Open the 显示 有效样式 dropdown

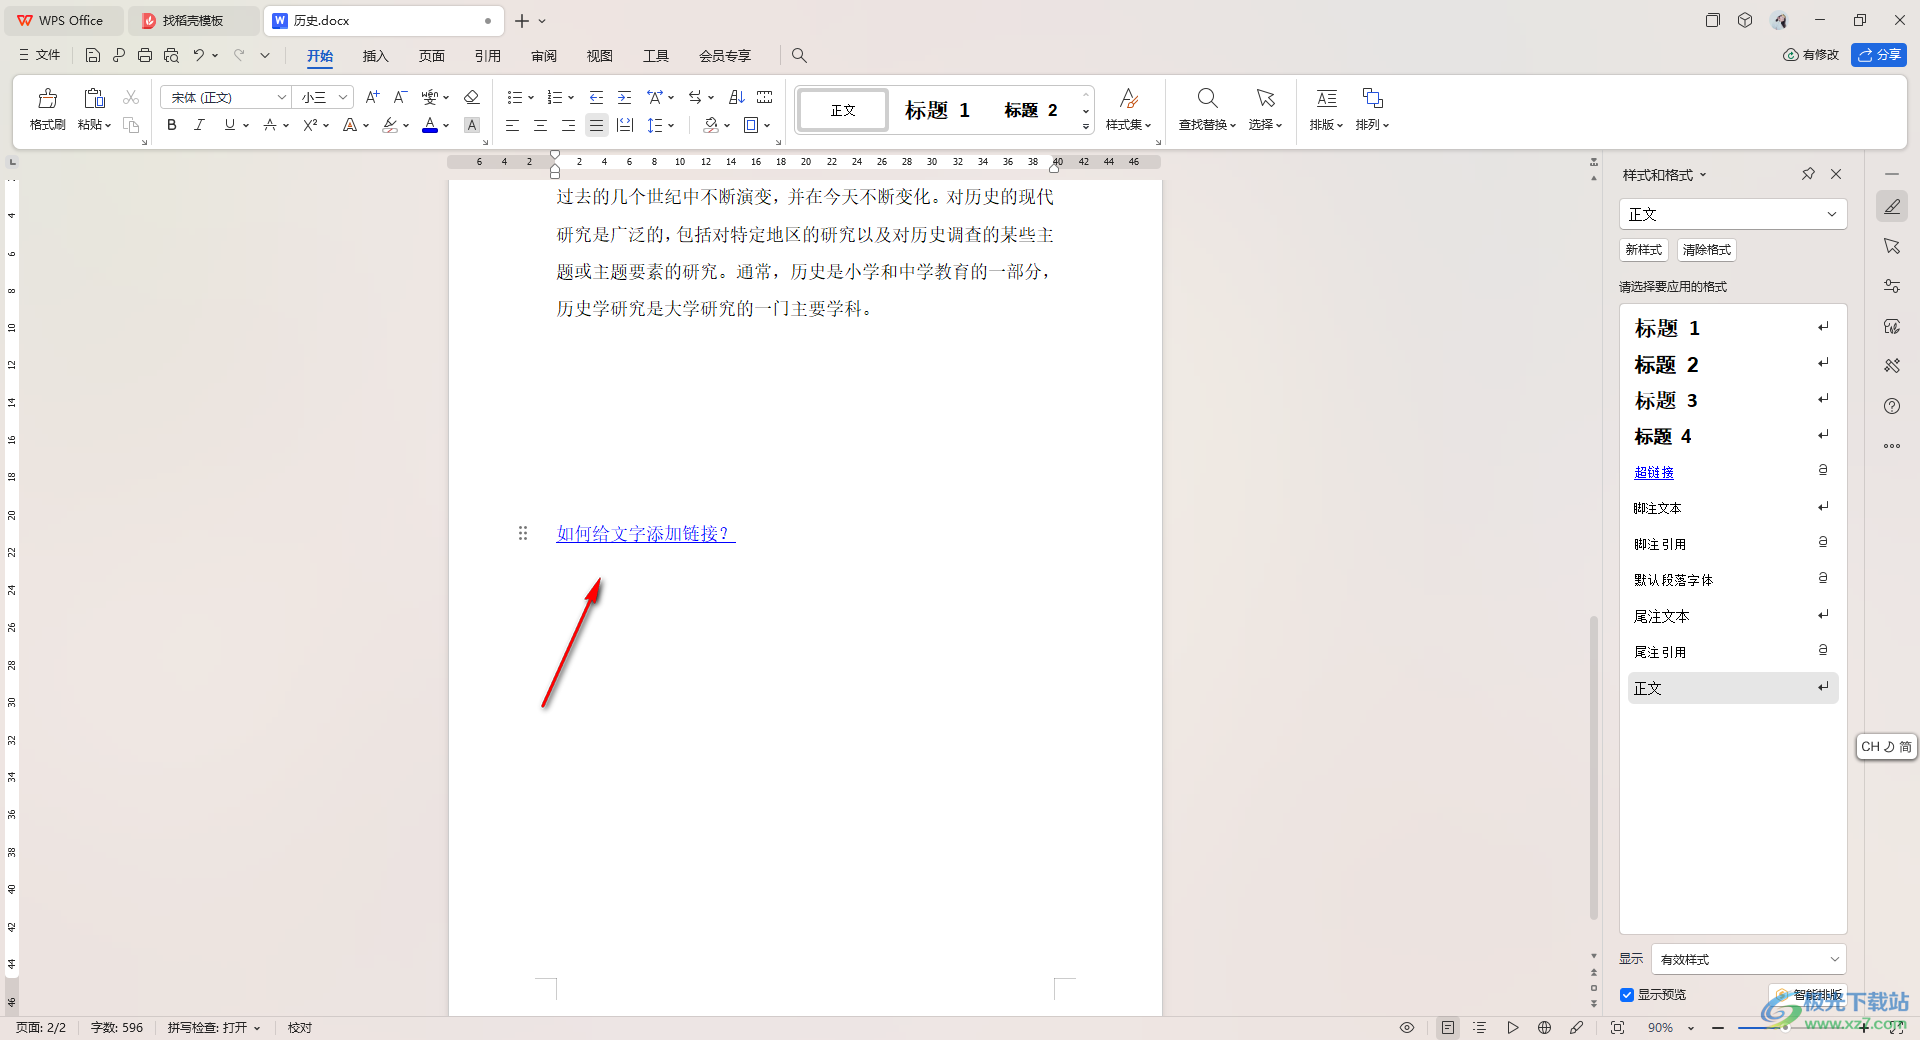click(x=1748, y=959)
